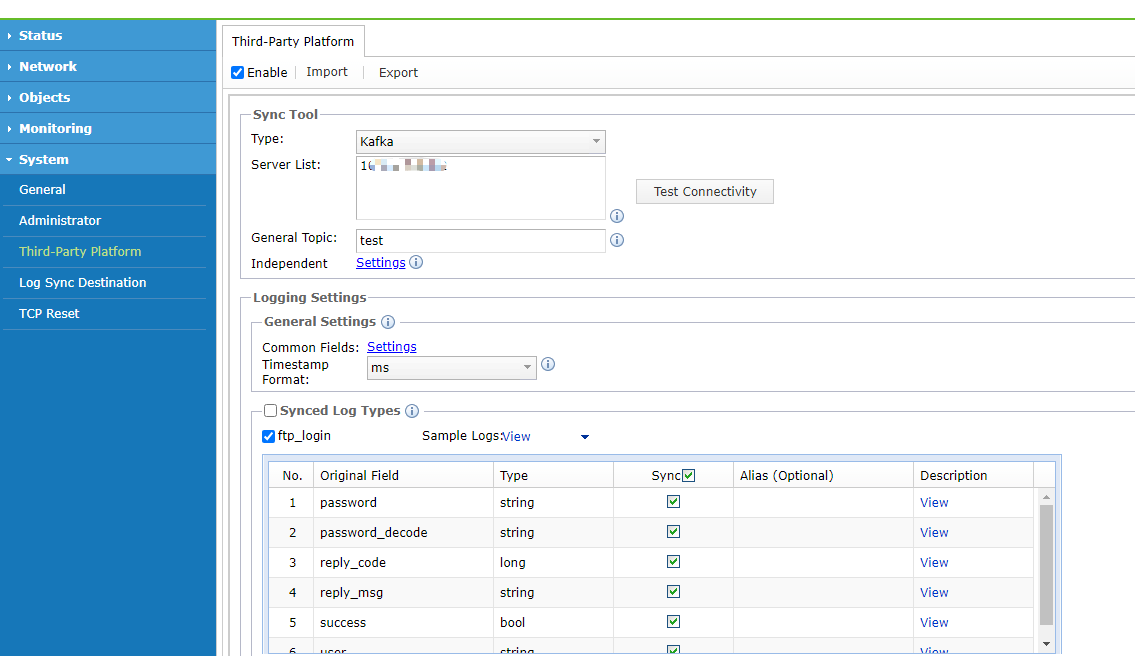Toggle the Synced Log Types checkbox
Screen dimensions: 1135x656
click(270, 411)
